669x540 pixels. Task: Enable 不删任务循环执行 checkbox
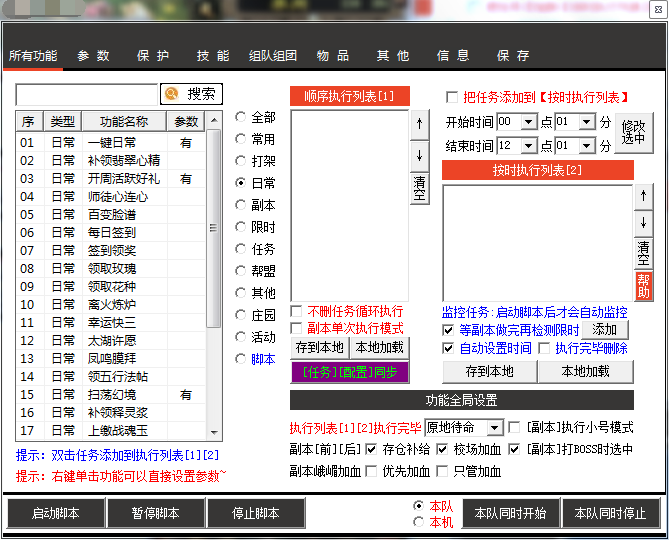296,311
